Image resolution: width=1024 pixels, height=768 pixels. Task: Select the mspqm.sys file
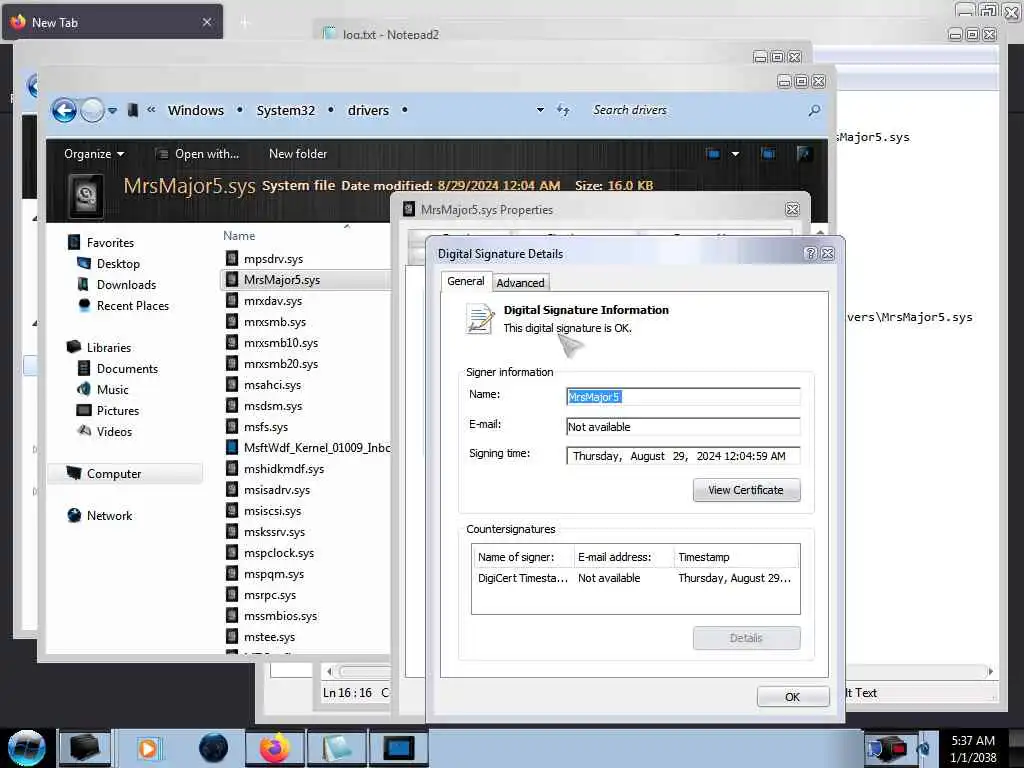click(274, 574)
